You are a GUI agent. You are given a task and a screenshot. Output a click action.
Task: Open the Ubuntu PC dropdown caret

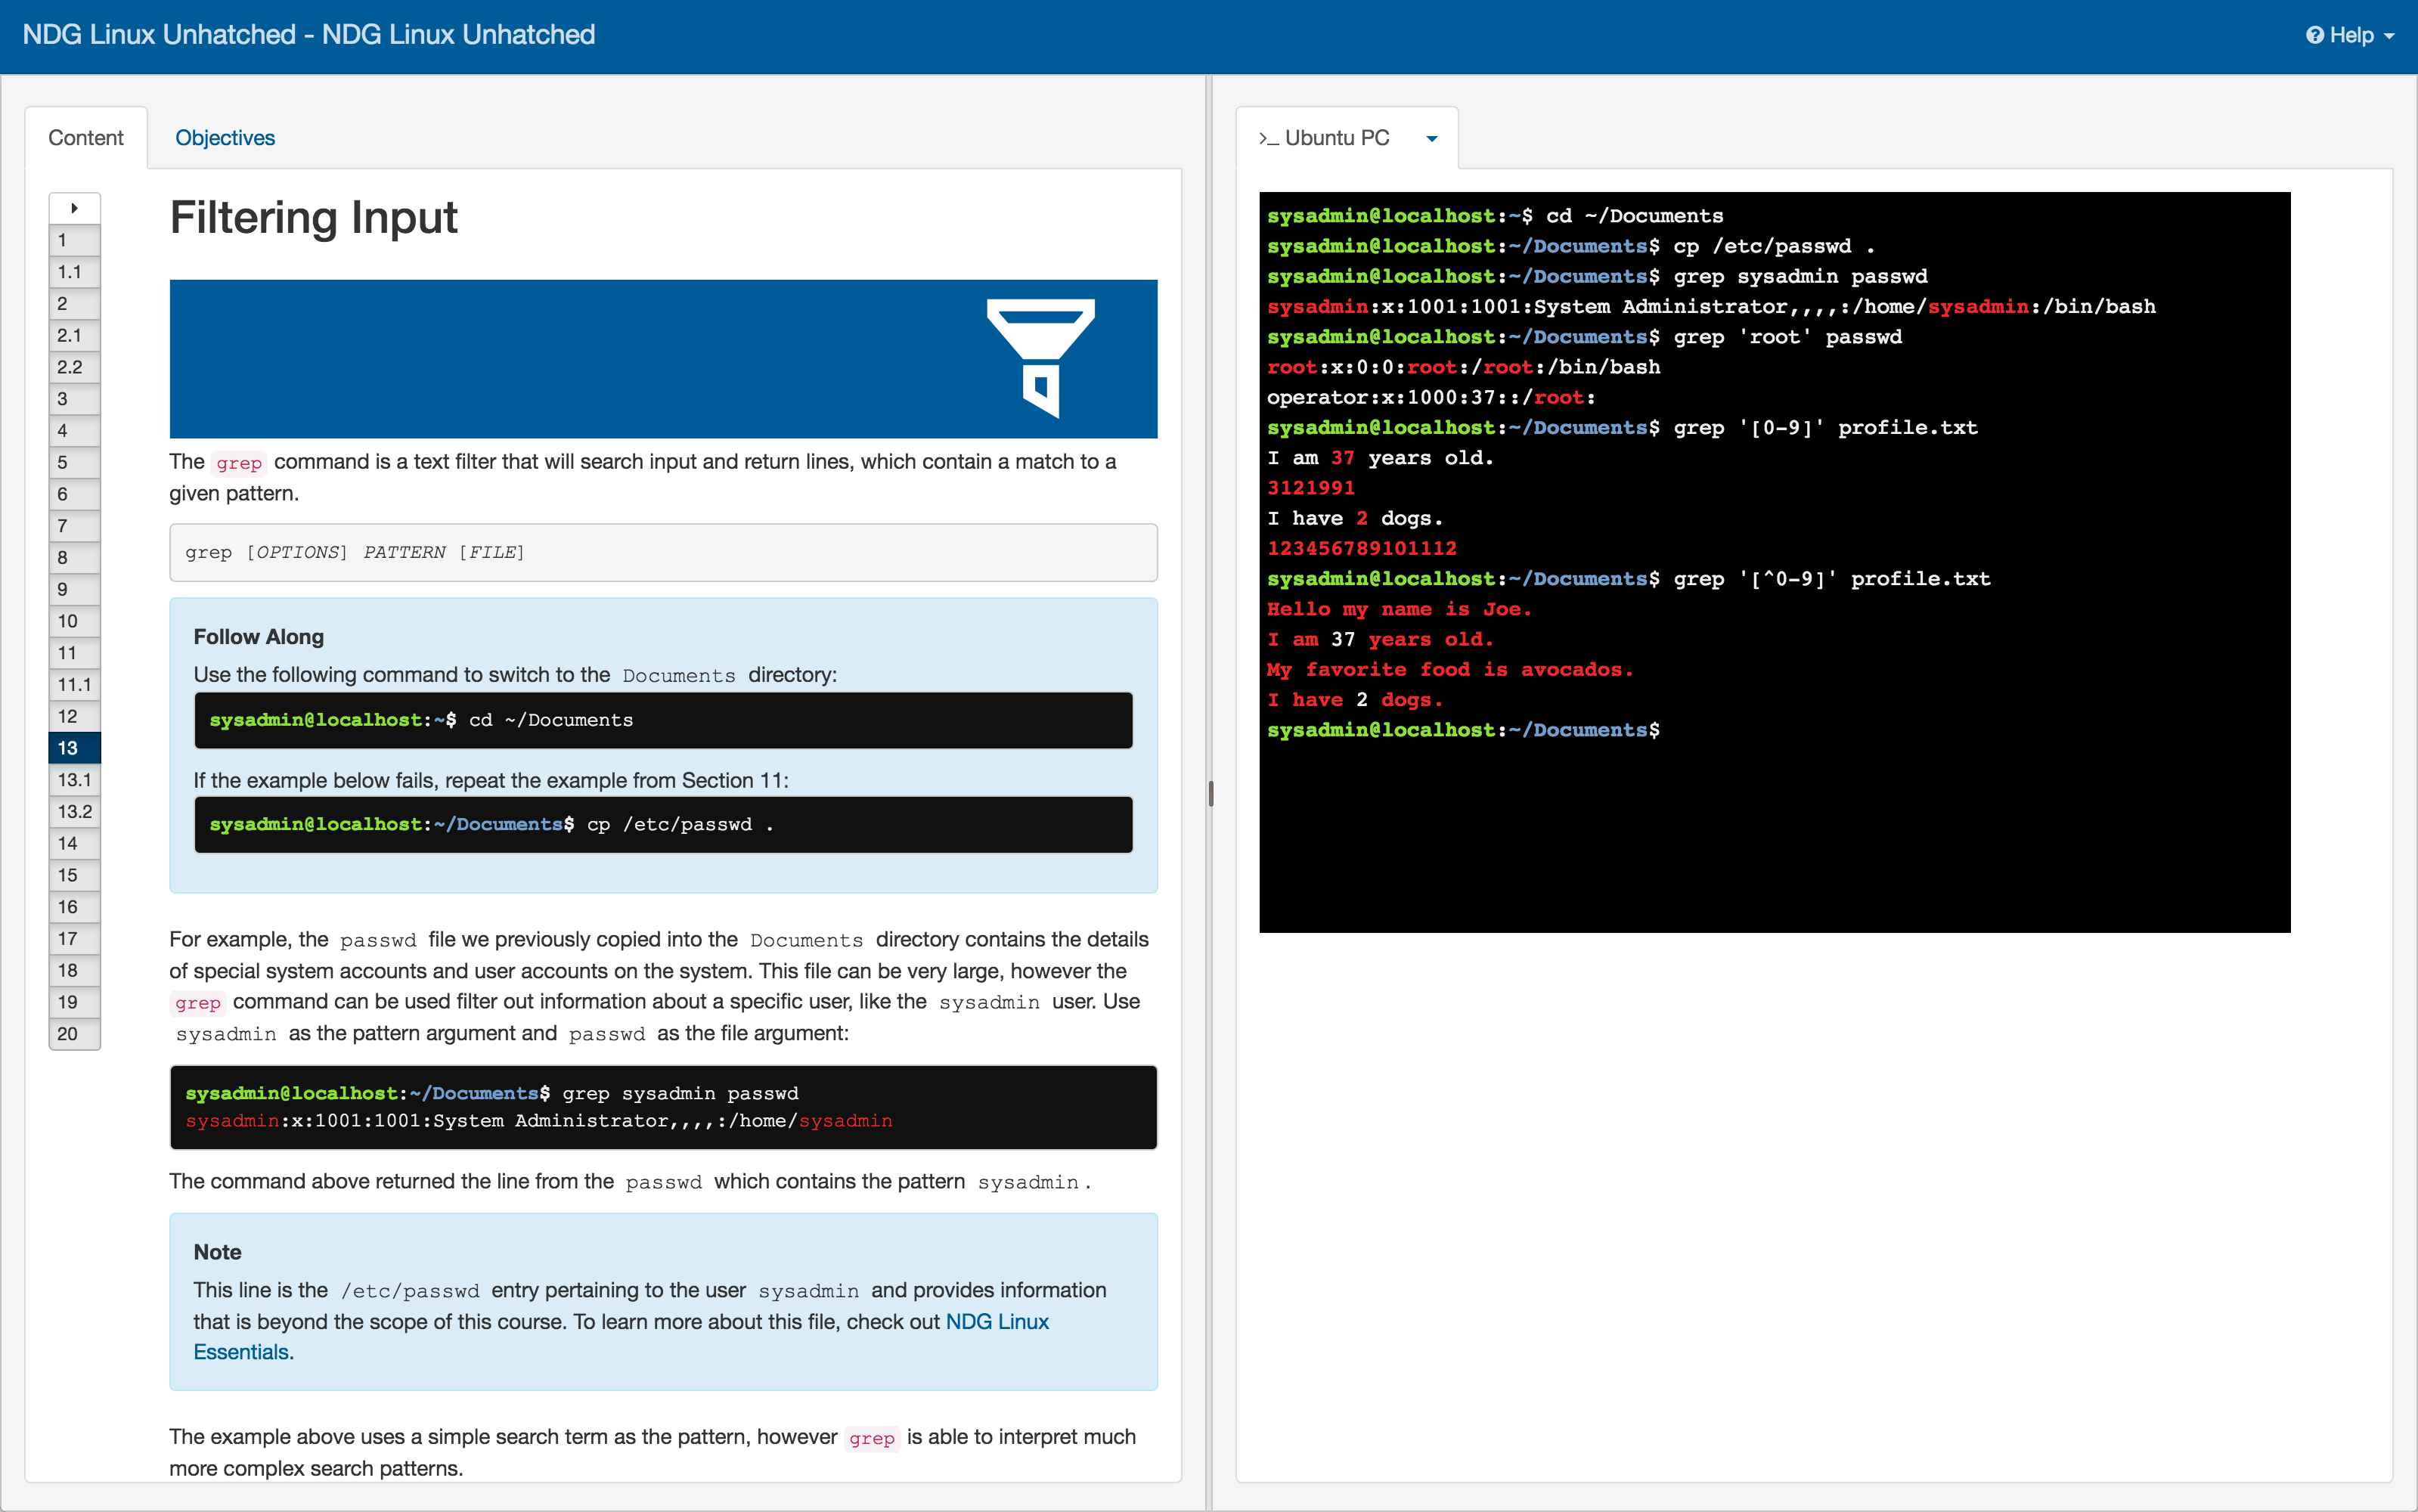[x=1431, y=139]
